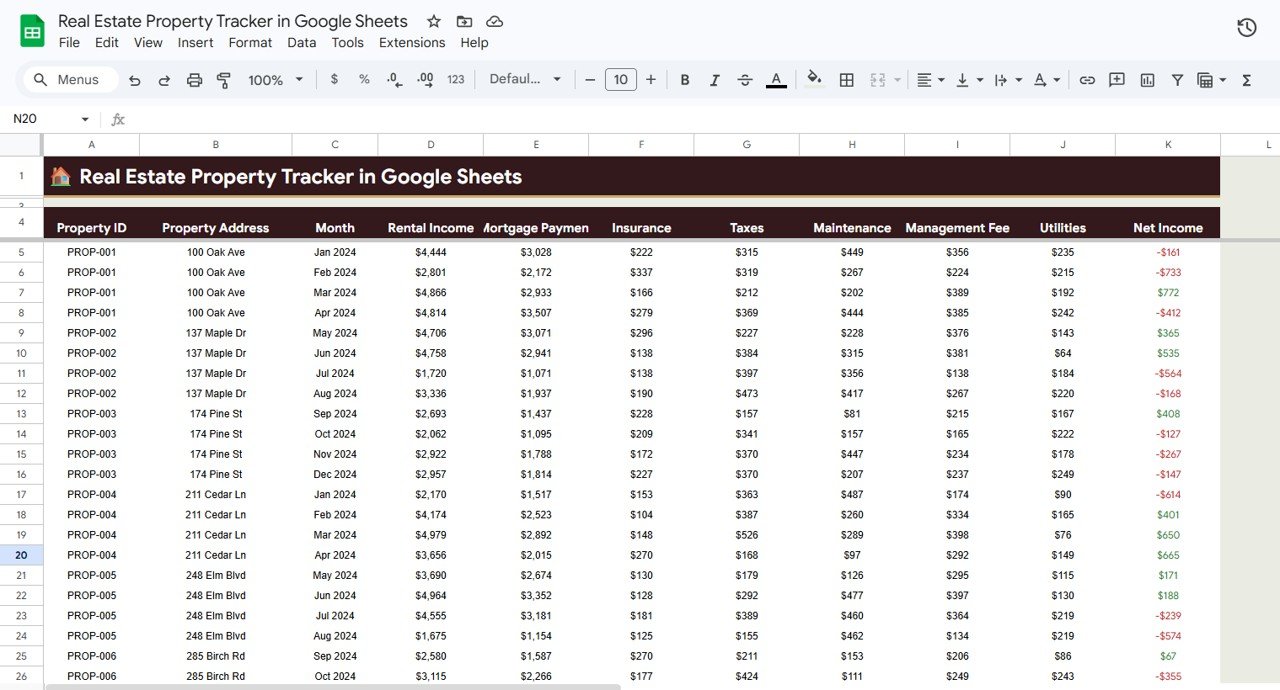Decrease font size with minus button
Image resolution: width=1280 pixels, height=690 pixels.
(x=590, y=79)
